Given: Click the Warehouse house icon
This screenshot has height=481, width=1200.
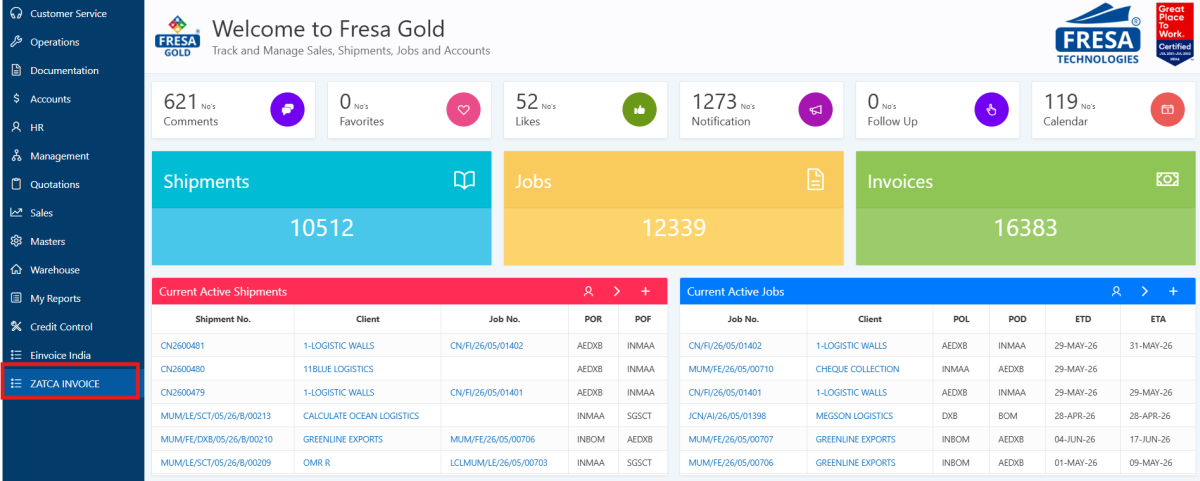Looking at the screenshot, I should click(16, 270).
